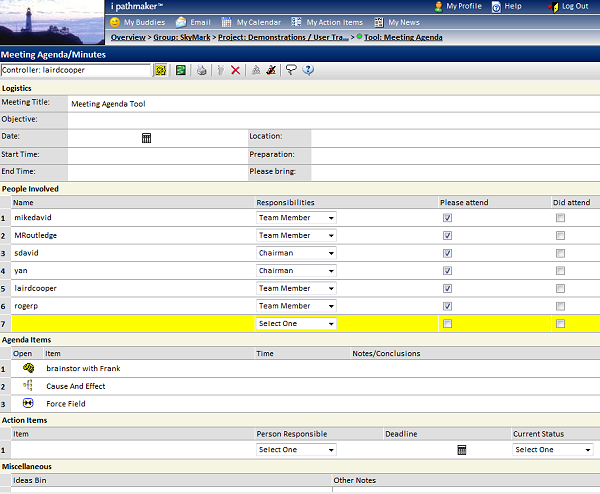Open the Date calendar picker icon
Image resolution: width=600 pixels, height=494 pixels.
coord(146,138)
